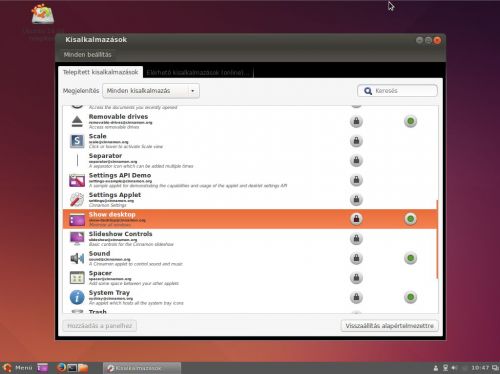The width and height of the screenshot is (500, 374).
Task: Open the network tray icon
Action: pos(445,368)
